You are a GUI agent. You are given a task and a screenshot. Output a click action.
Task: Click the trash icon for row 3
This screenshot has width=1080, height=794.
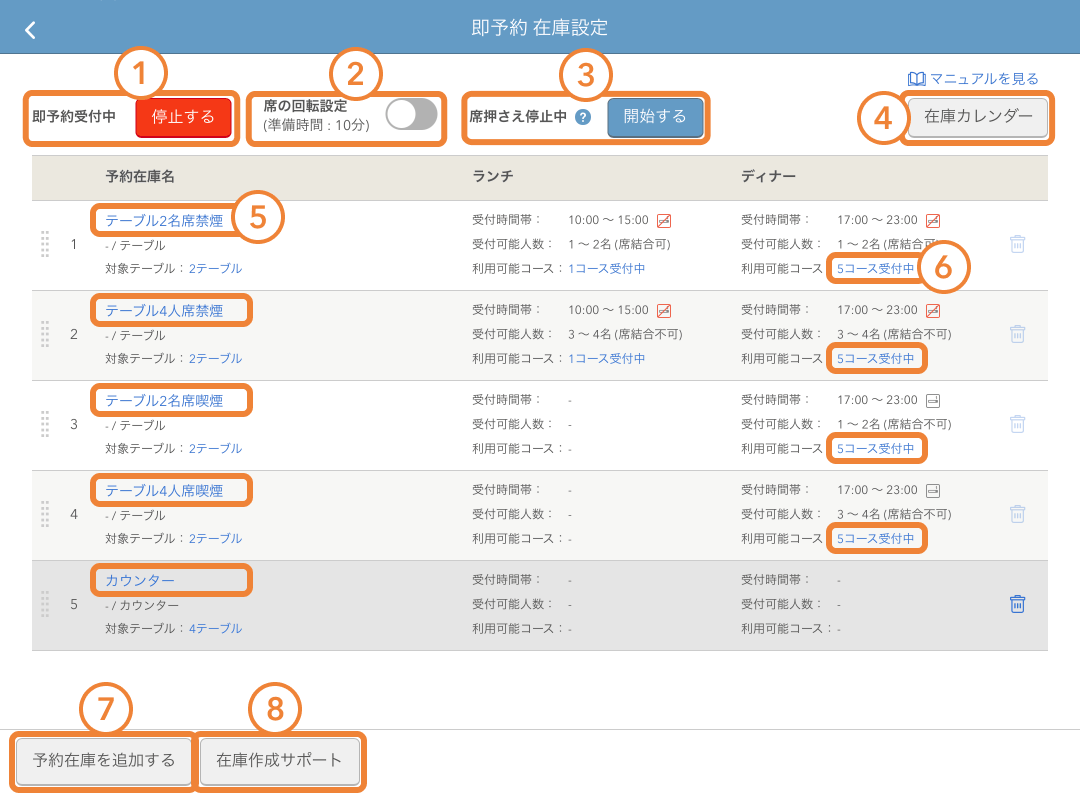(x=1017, y=424)
